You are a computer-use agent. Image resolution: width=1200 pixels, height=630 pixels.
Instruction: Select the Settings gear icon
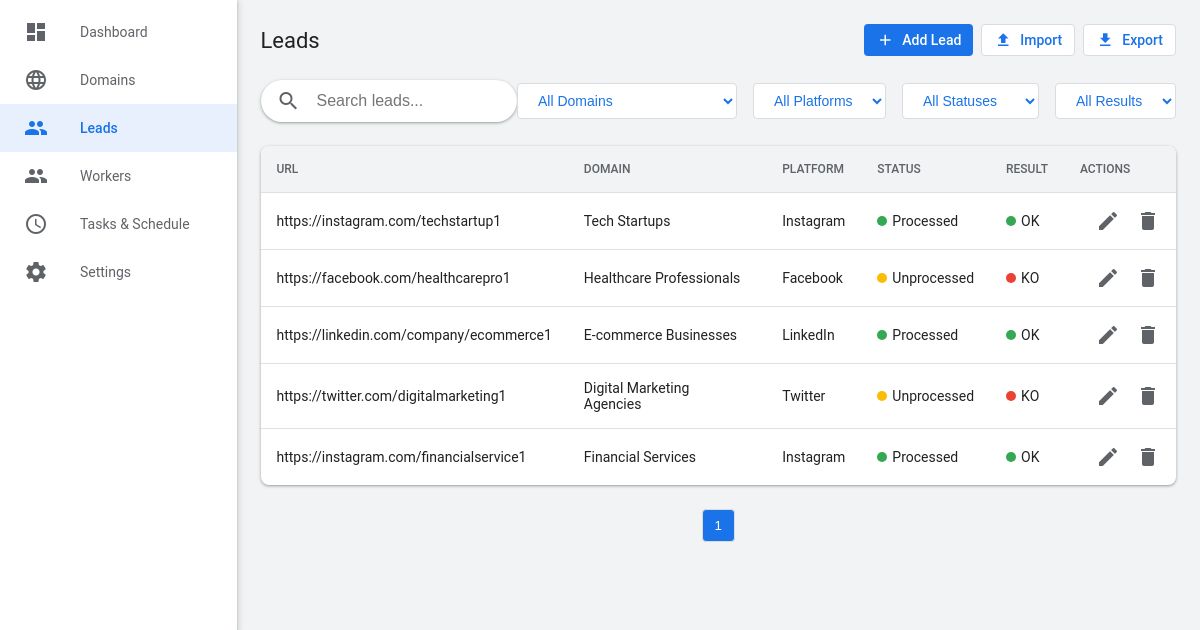[x=36, y=272]
